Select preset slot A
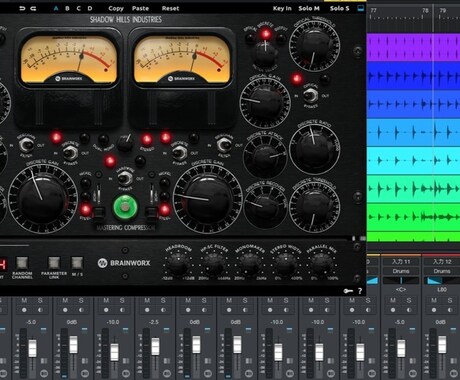Screen dimensions: 460x380 point(56,8)
